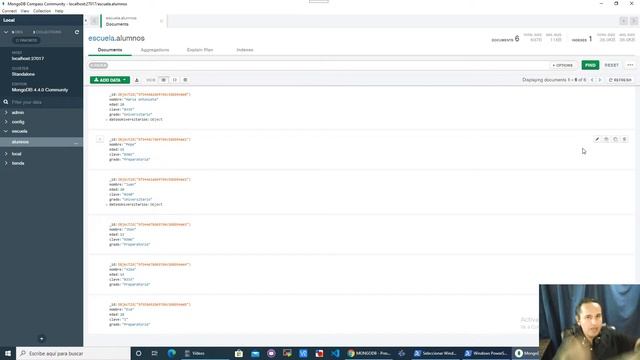Screen dimensions: 640x360
Task: Click the RESET button
Action: click(x=611, y=65)
